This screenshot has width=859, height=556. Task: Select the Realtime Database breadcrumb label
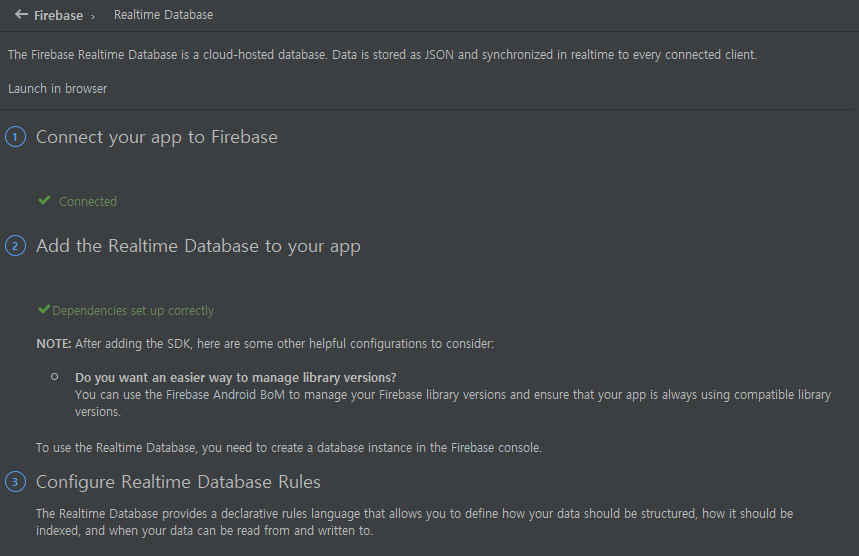point(163,15)
